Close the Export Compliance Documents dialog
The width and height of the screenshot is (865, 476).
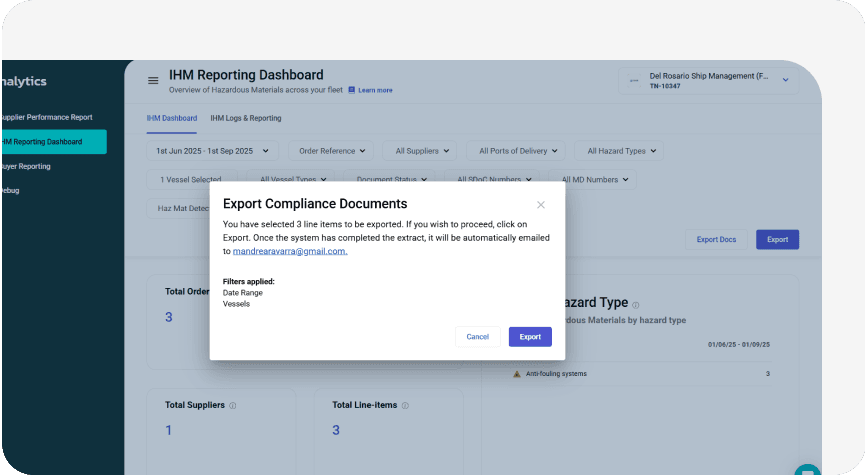[x=541, y=205]
